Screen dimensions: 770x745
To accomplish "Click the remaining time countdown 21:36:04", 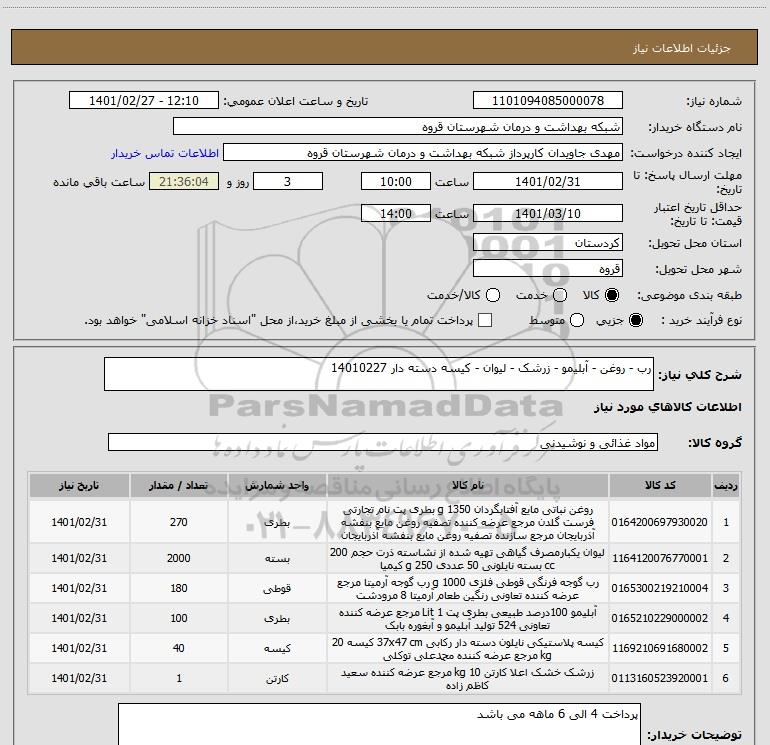I will (x=184, y=182).
